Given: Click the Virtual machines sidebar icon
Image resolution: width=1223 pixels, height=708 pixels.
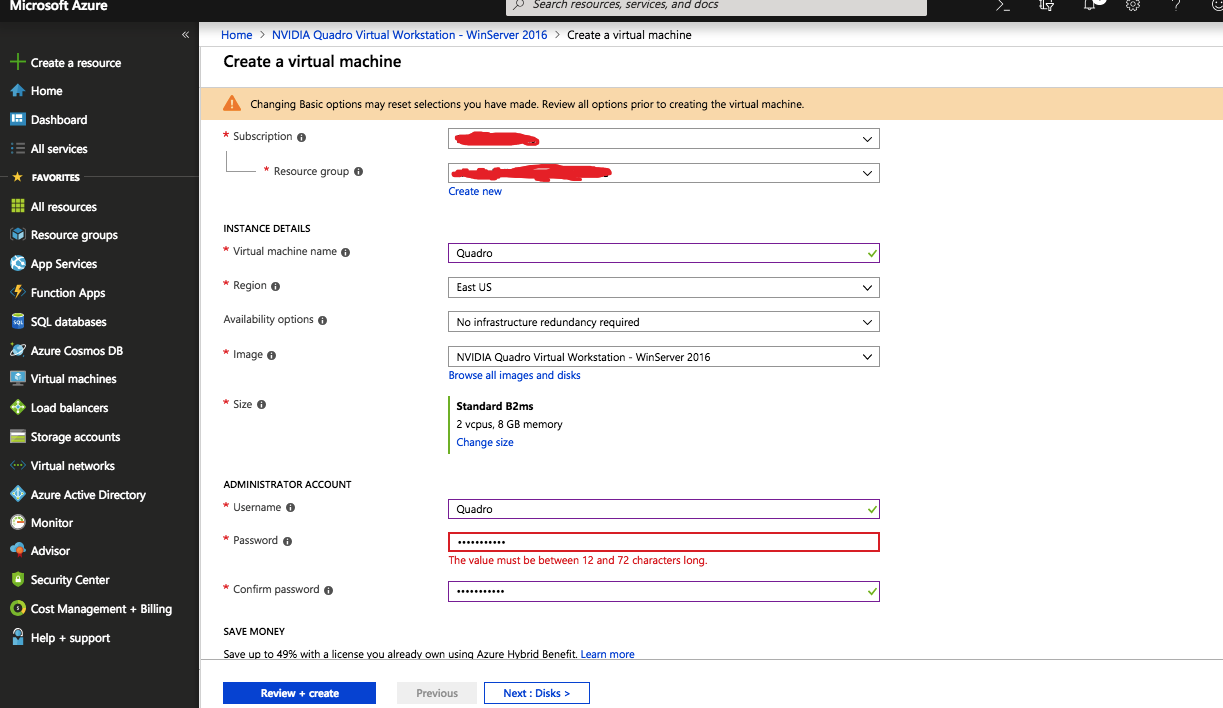Looking at the screenshot, I should click(17, 379).
